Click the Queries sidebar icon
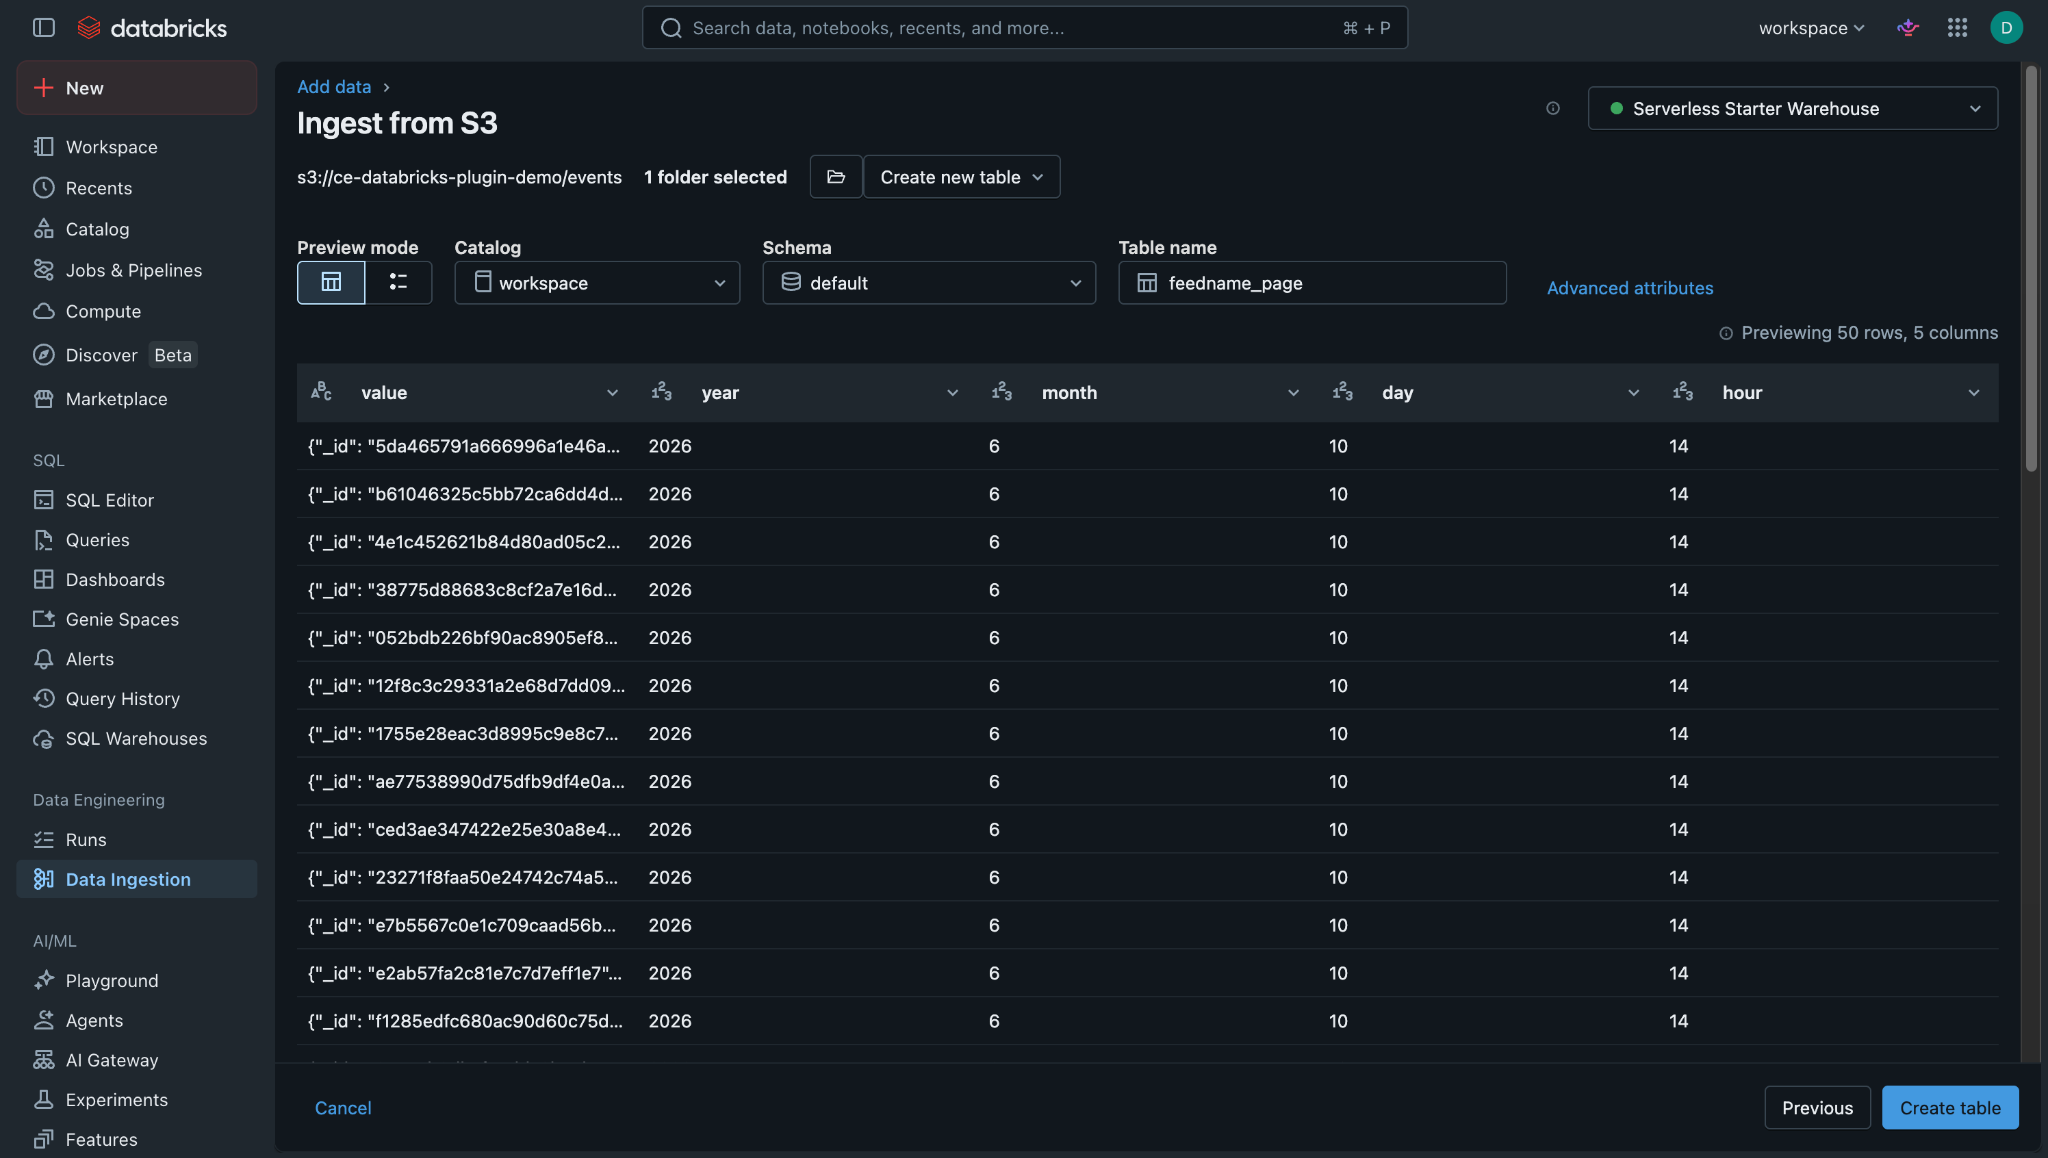2048x1158 pixels. (x=43, y=540)
